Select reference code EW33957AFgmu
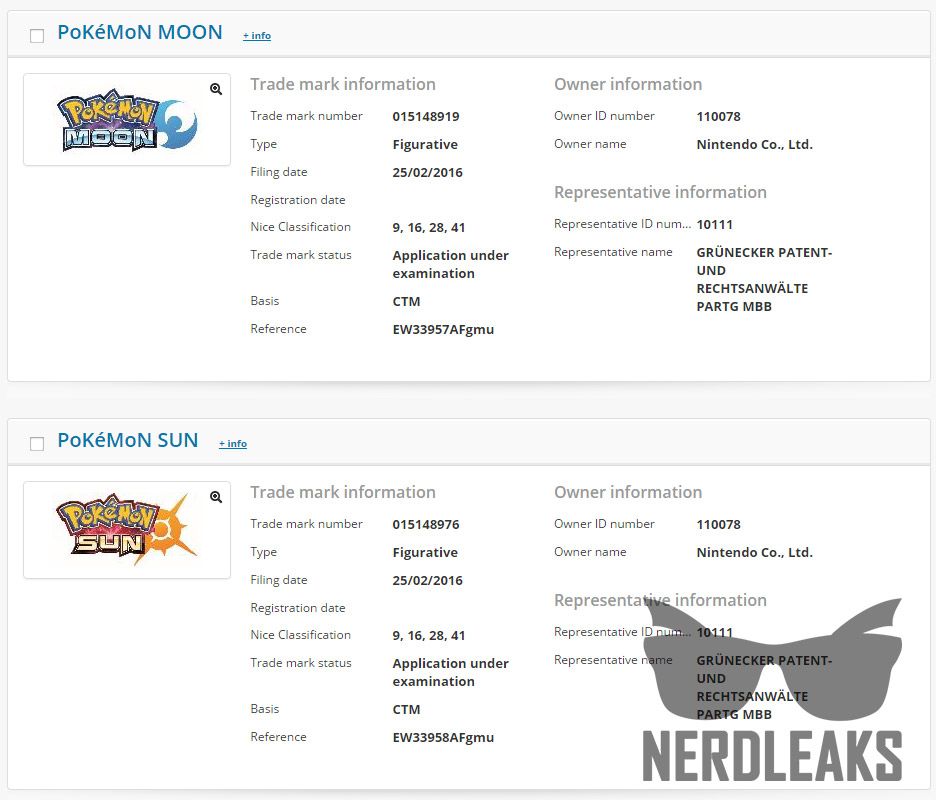Viewport: 936px width, 800px height. [x=443, y=329]
